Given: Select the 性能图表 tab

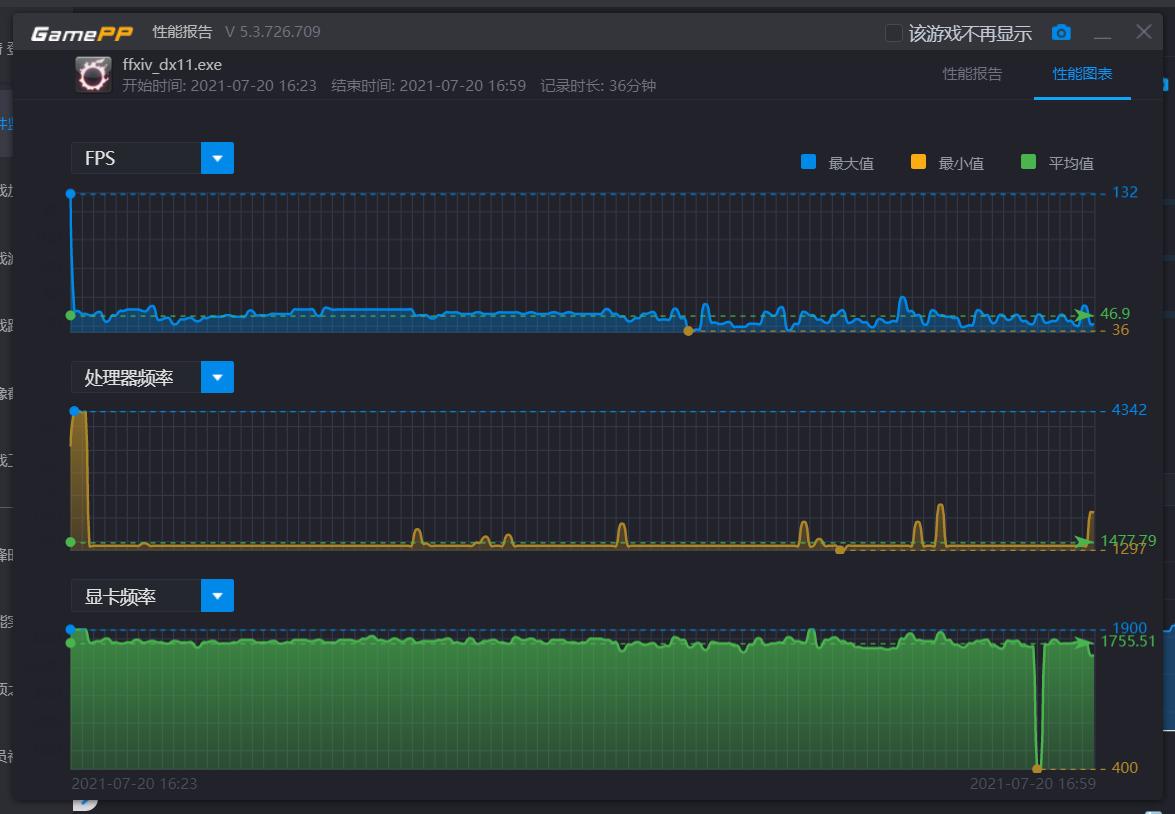Looking at the screenshot, I should tap(1082, 74).
